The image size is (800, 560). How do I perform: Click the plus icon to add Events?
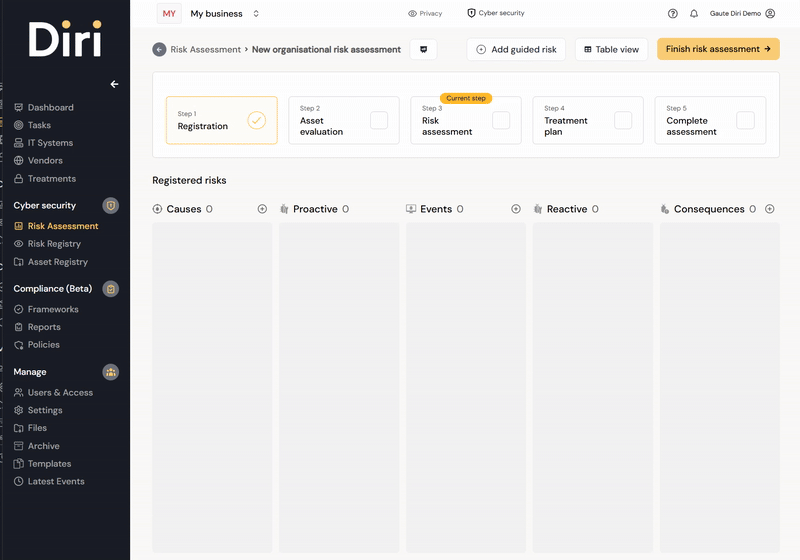point(516,209)
